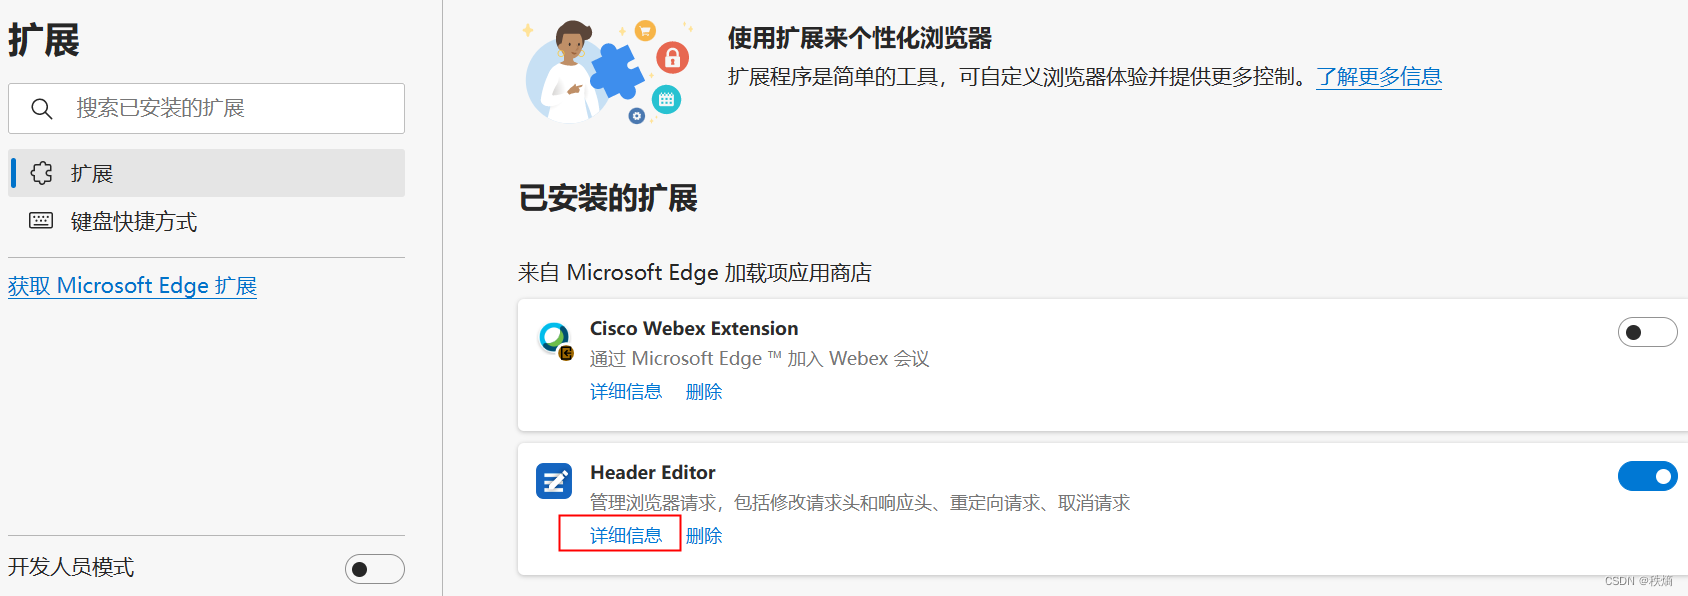Click the puzzle piece icon beside 扩展

click(40, 172)
